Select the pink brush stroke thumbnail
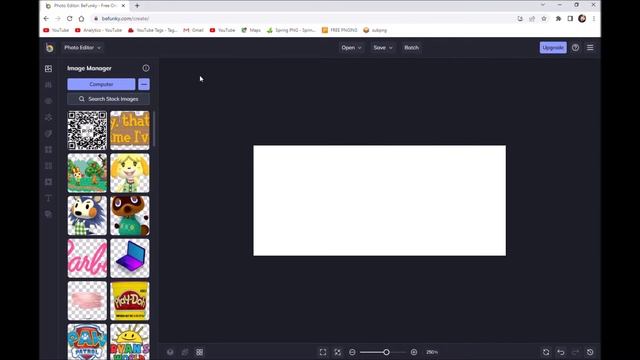Image resolution: width=640 pixels, height=360 pixels. pos(87,301)
